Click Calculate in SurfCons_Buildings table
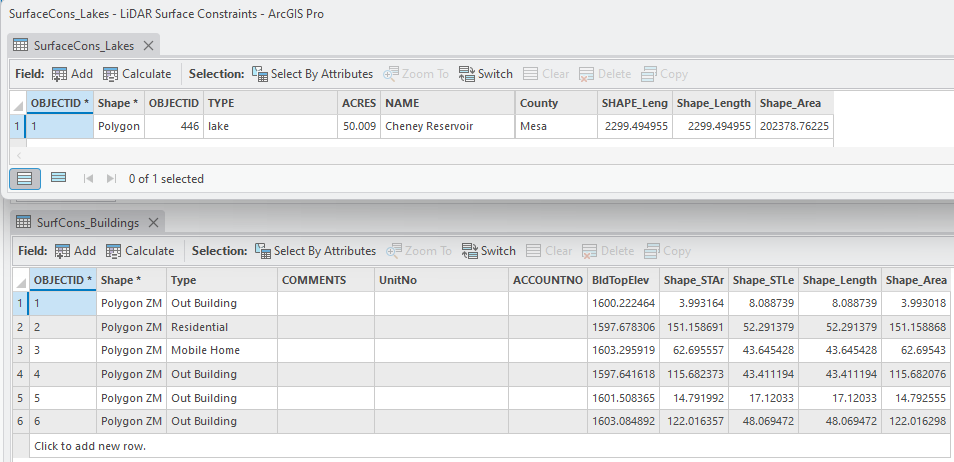Screen dimensions: 954x462 [x=140, y=251]
